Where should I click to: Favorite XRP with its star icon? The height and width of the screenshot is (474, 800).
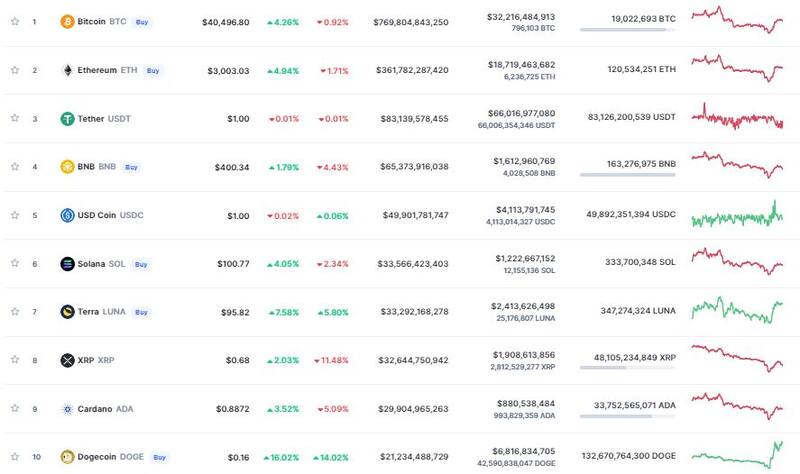pyautogui.click(x=14, y=360)
